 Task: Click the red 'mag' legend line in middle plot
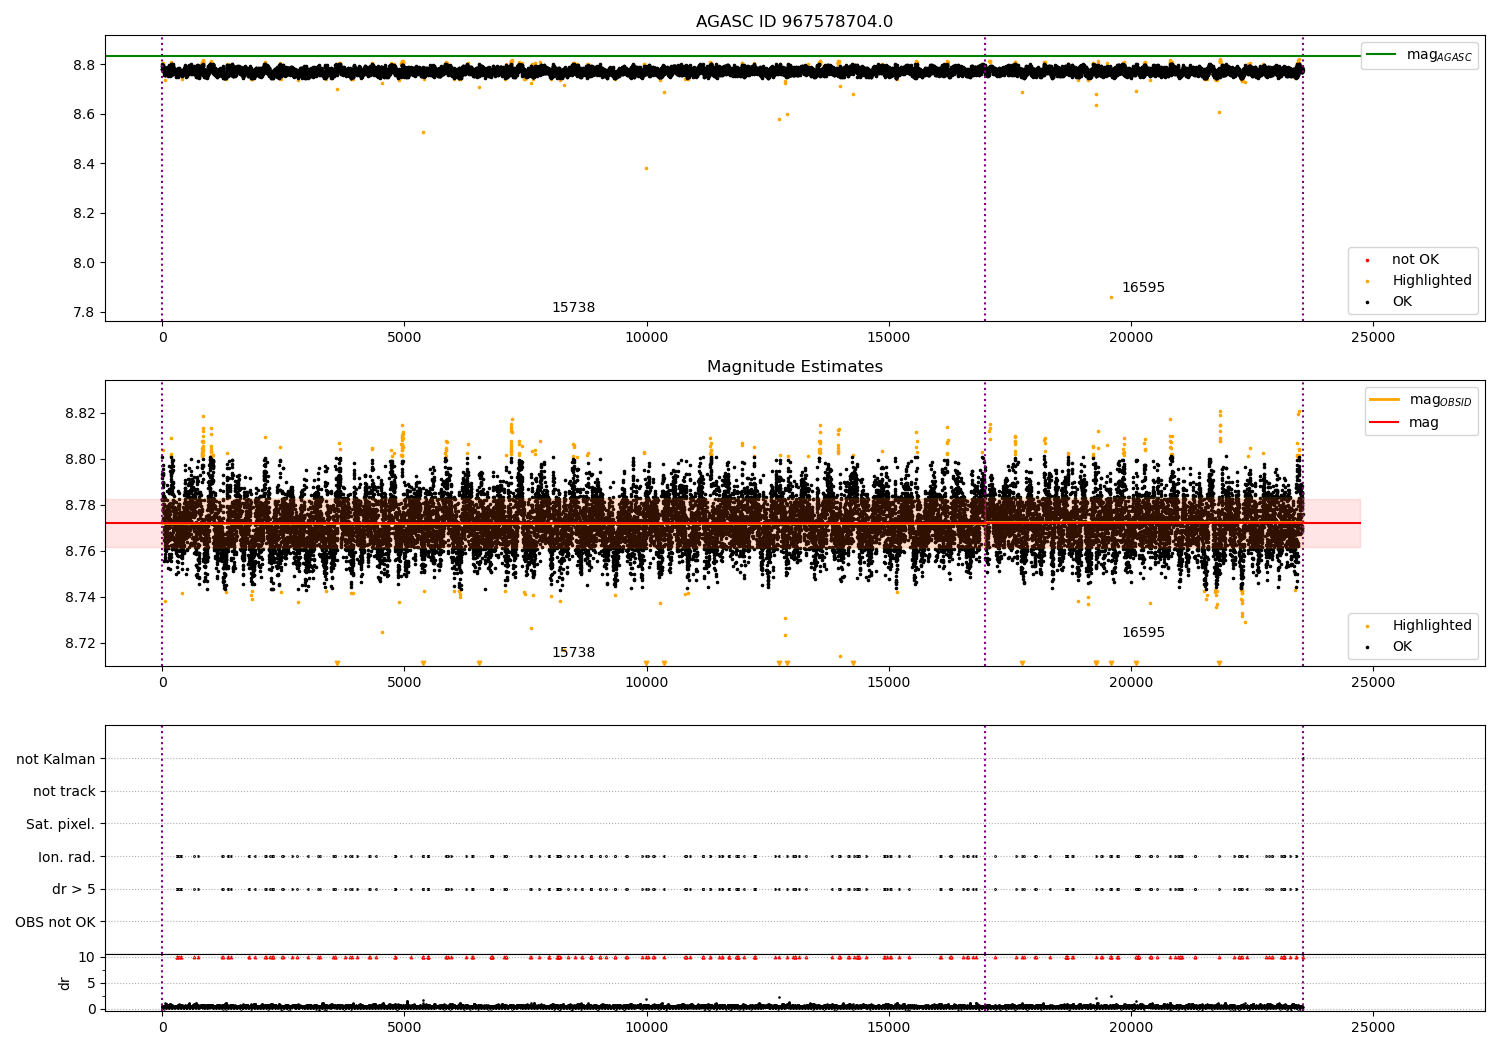pos(1385,422)
